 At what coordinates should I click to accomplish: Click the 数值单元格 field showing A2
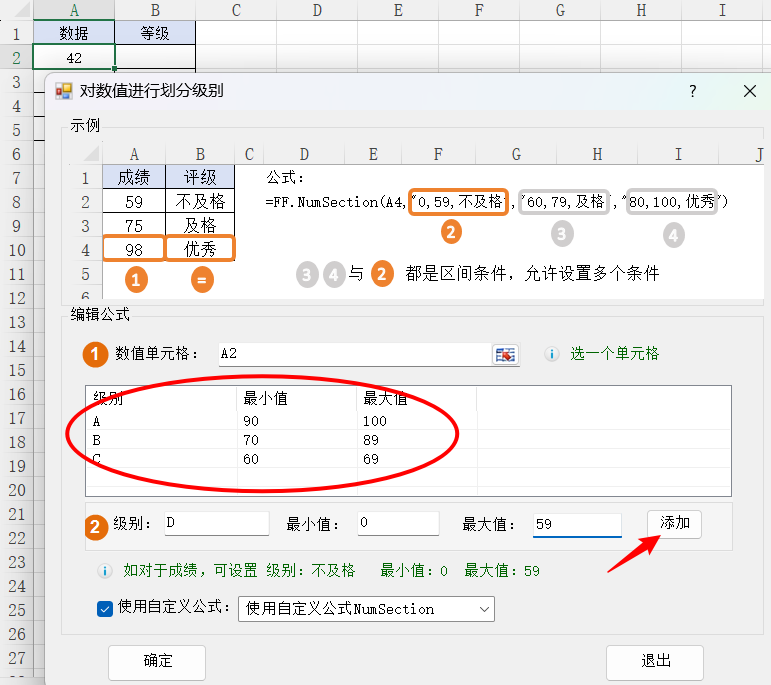click(x=353, y=354)
